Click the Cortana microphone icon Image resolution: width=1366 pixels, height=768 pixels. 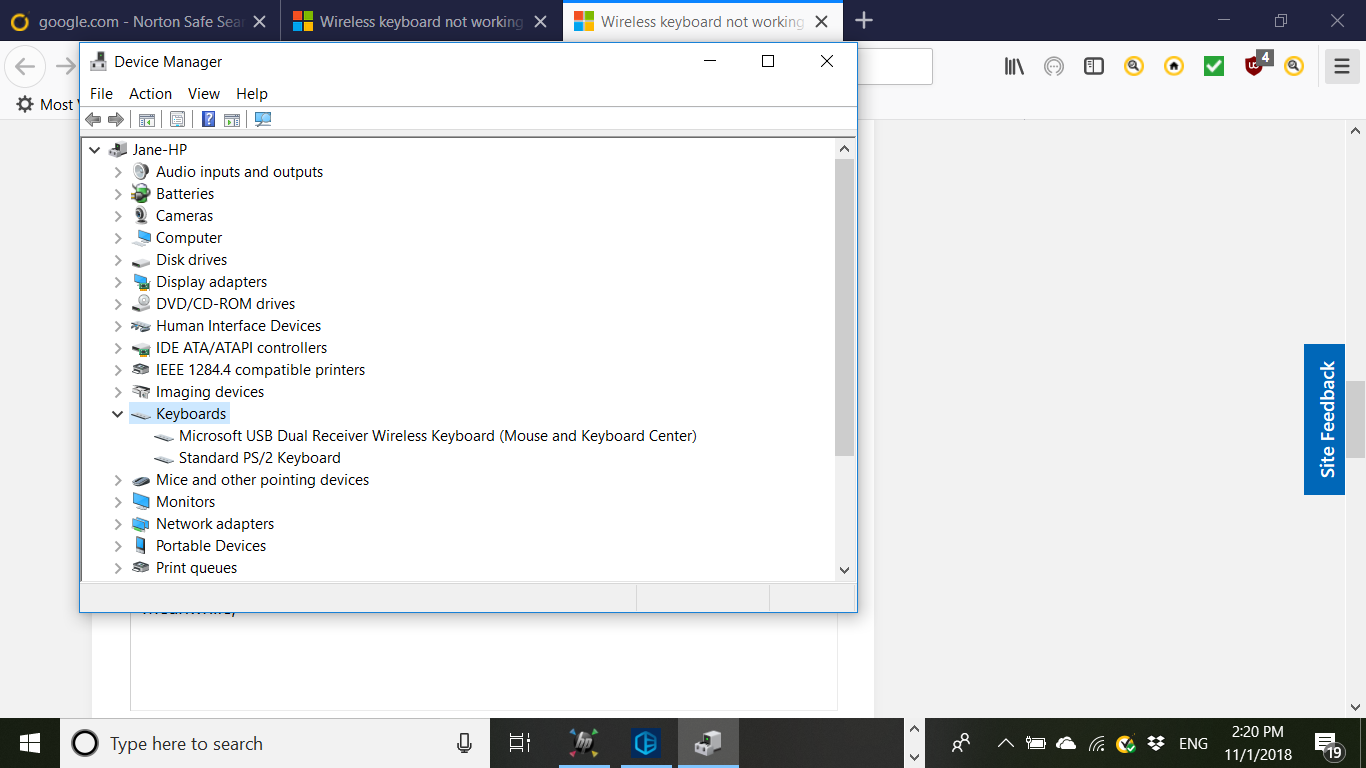(x=464, y=743)
